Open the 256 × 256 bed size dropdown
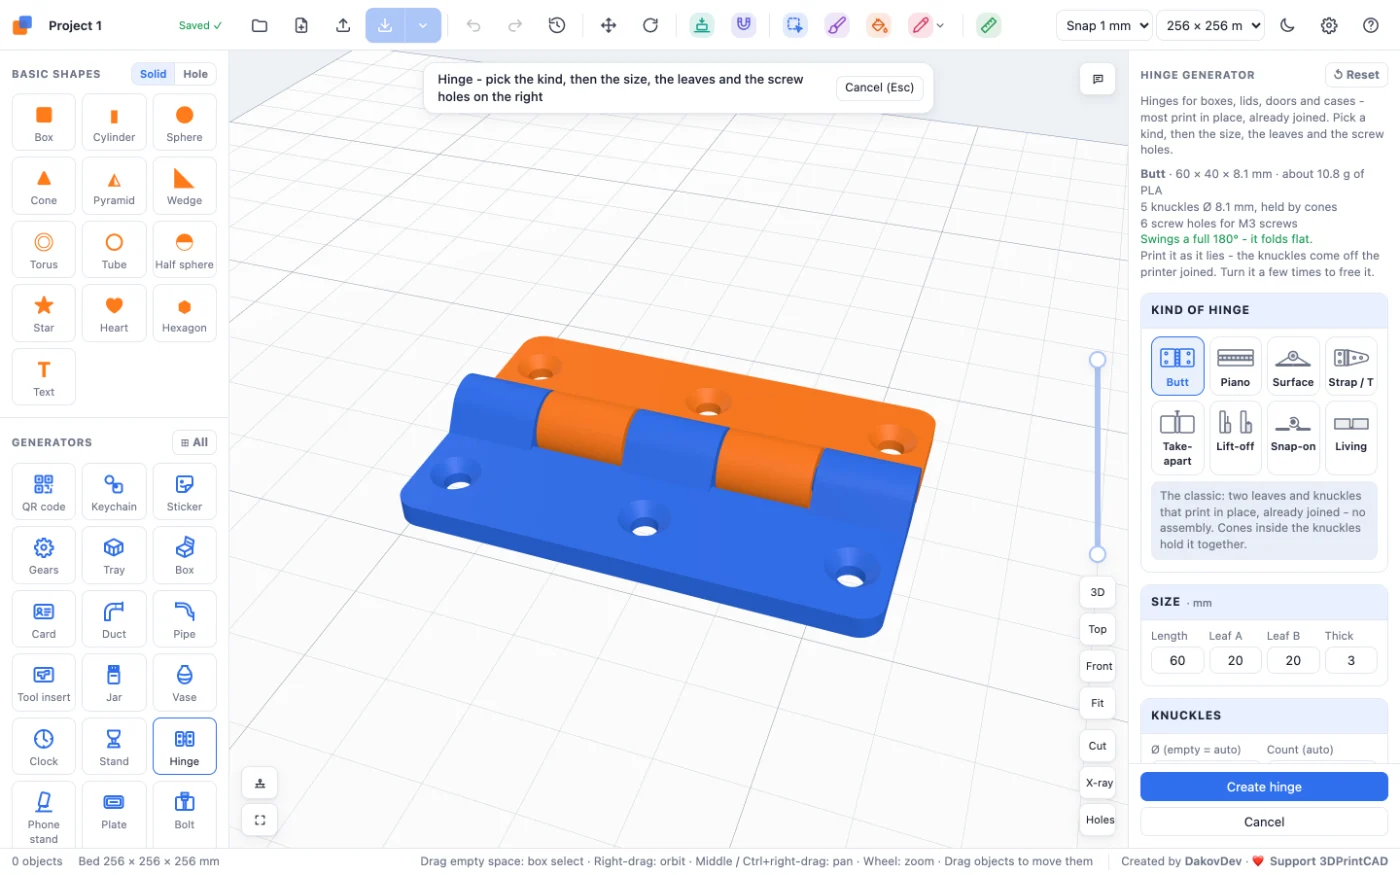The width and height of the screenshot is (1400, 875). [1210, 26]
